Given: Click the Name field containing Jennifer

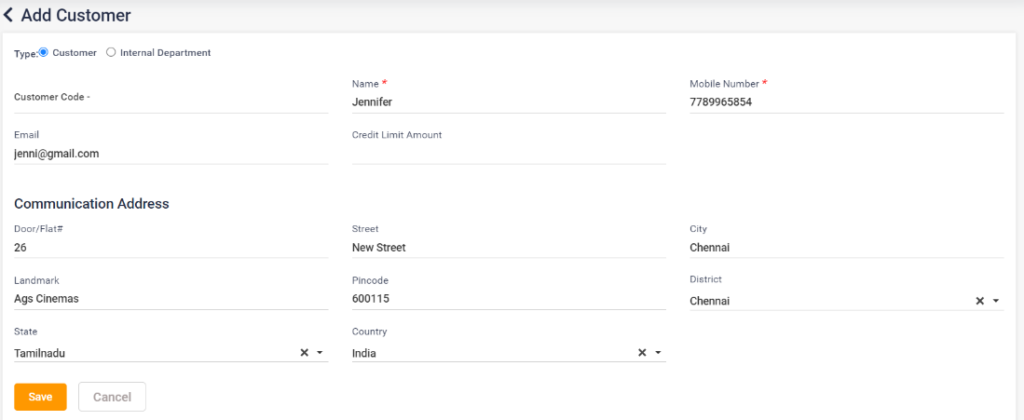Looking at the screenshot, I should tap(508, 102).
